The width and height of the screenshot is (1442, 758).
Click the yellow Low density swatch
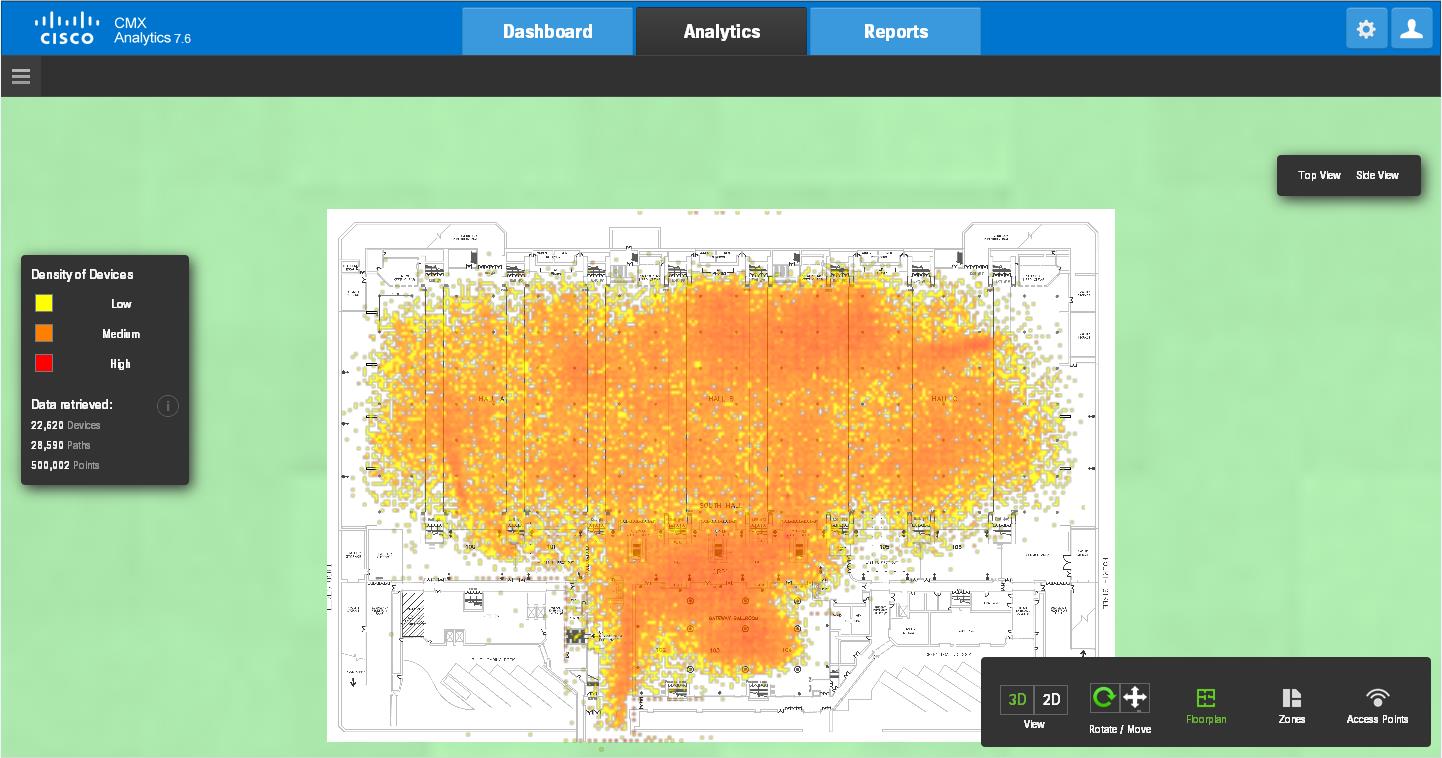point(44,303)
